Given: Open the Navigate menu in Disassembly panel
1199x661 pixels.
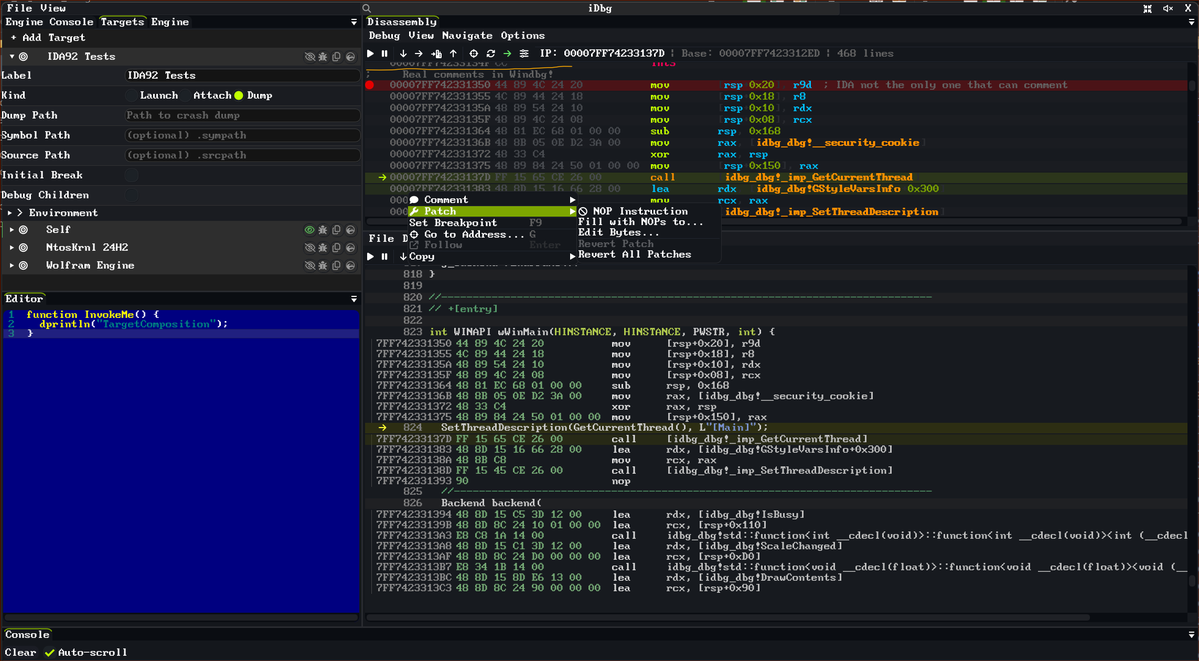Looking at the screenshot, I should (467, 36).
